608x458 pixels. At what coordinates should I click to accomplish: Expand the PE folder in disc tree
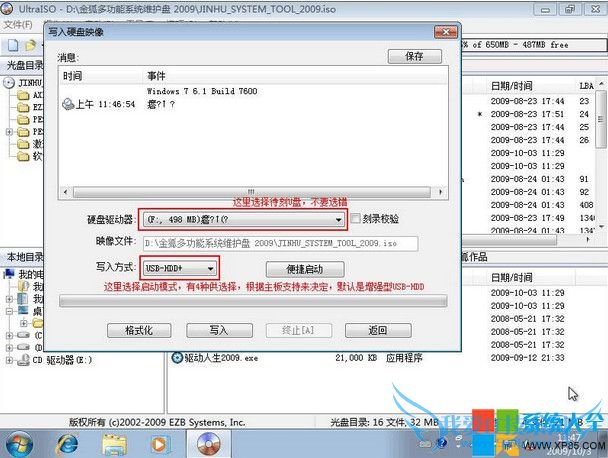point(9,132)
